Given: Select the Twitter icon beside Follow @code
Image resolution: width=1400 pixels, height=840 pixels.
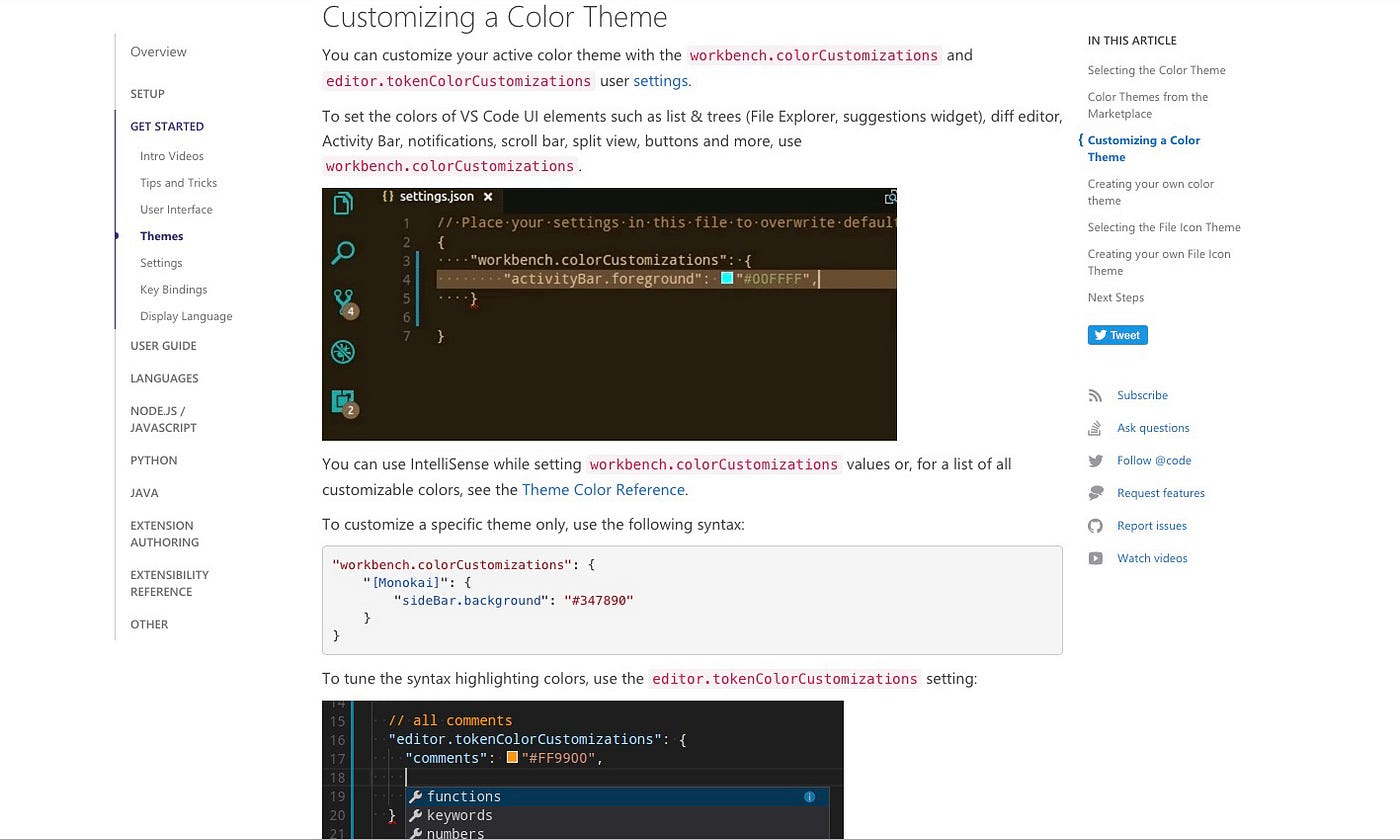Looking at the screenshot, I should (x=1096, y=460).
